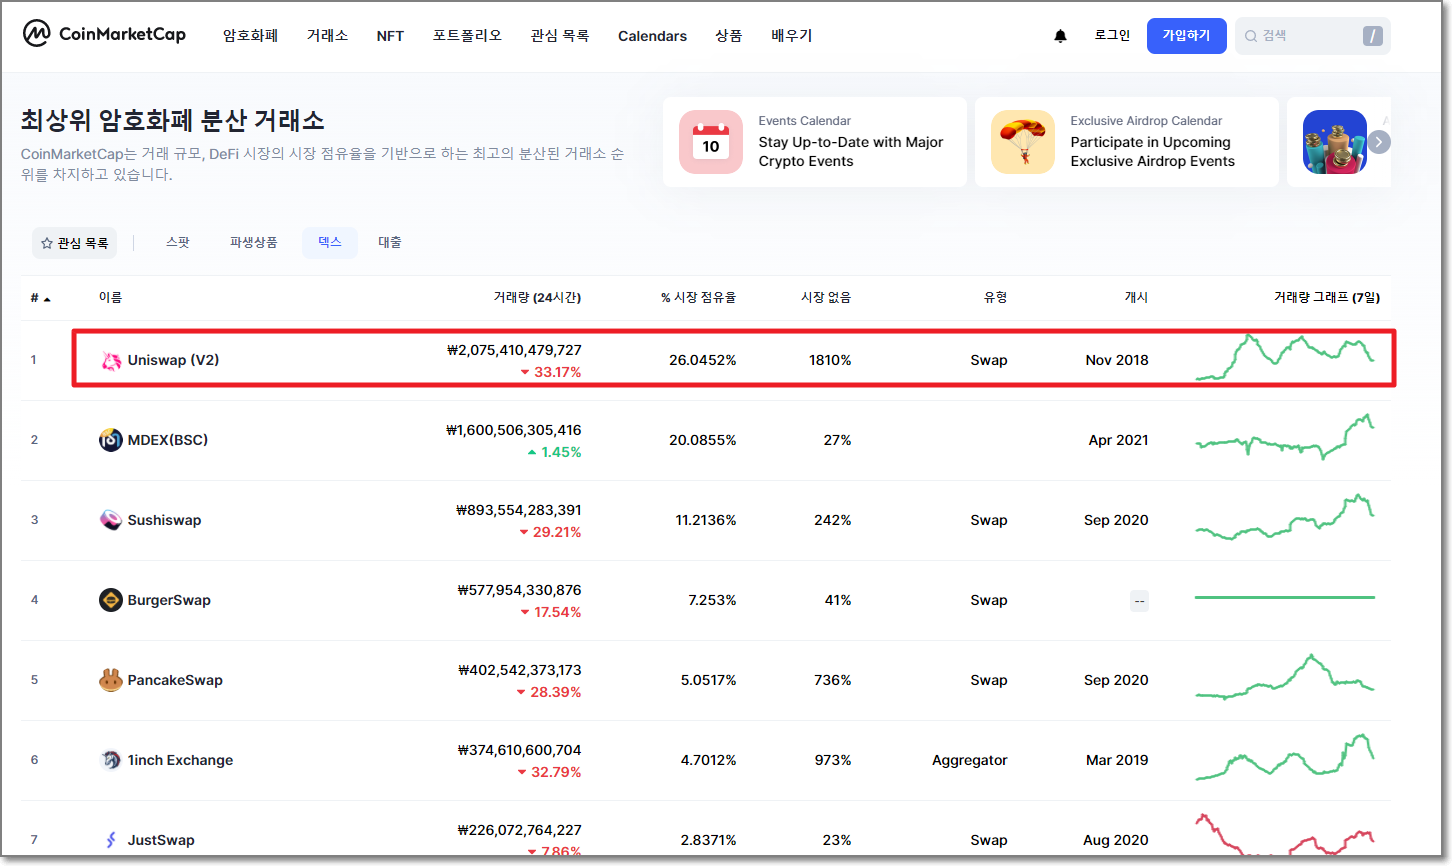The height and width of the screenshot is (866, 1452).
Task: Toggle the ☆ 관심 목록 filter button
Action: point(74,243)
